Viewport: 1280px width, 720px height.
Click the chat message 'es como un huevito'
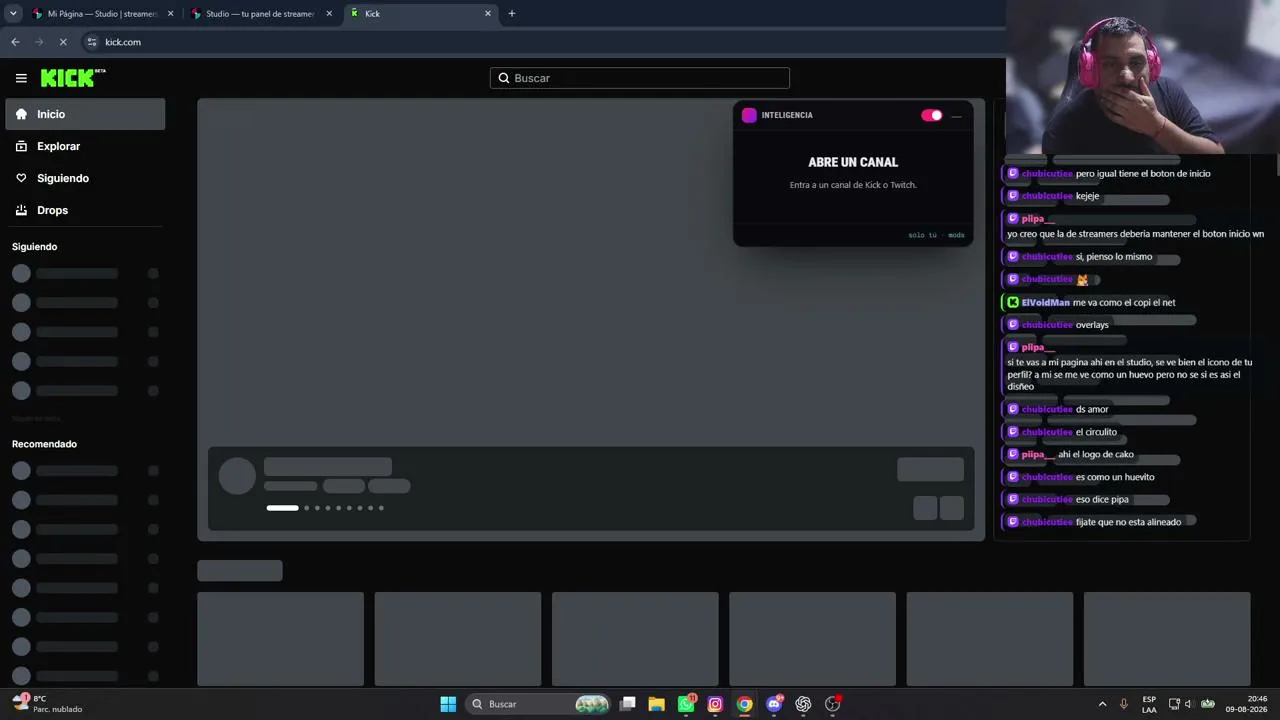[1115, 477]
